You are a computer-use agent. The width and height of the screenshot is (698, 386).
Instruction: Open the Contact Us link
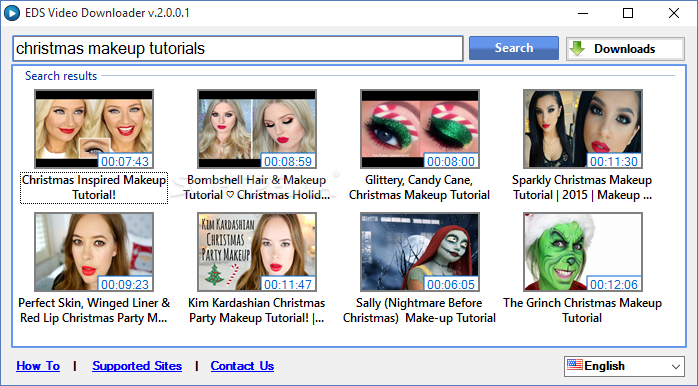(242, 366)
